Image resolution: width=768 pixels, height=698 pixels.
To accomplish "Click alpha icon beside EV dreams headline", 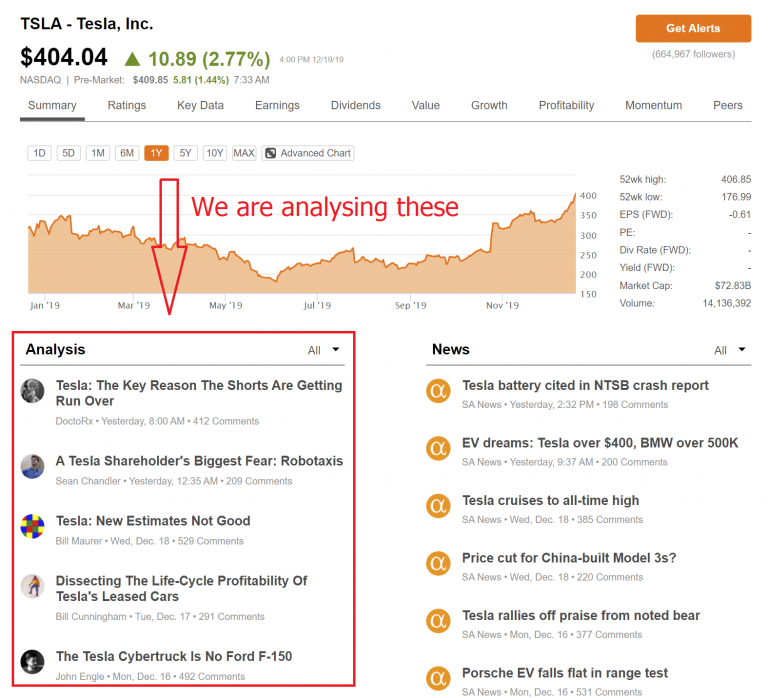I will click(x=438, y=448).
